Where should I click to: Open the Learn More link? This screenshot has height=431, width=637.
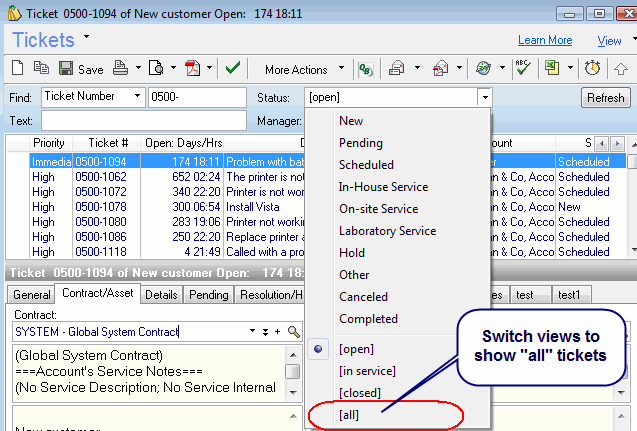[x=545, y=40]
